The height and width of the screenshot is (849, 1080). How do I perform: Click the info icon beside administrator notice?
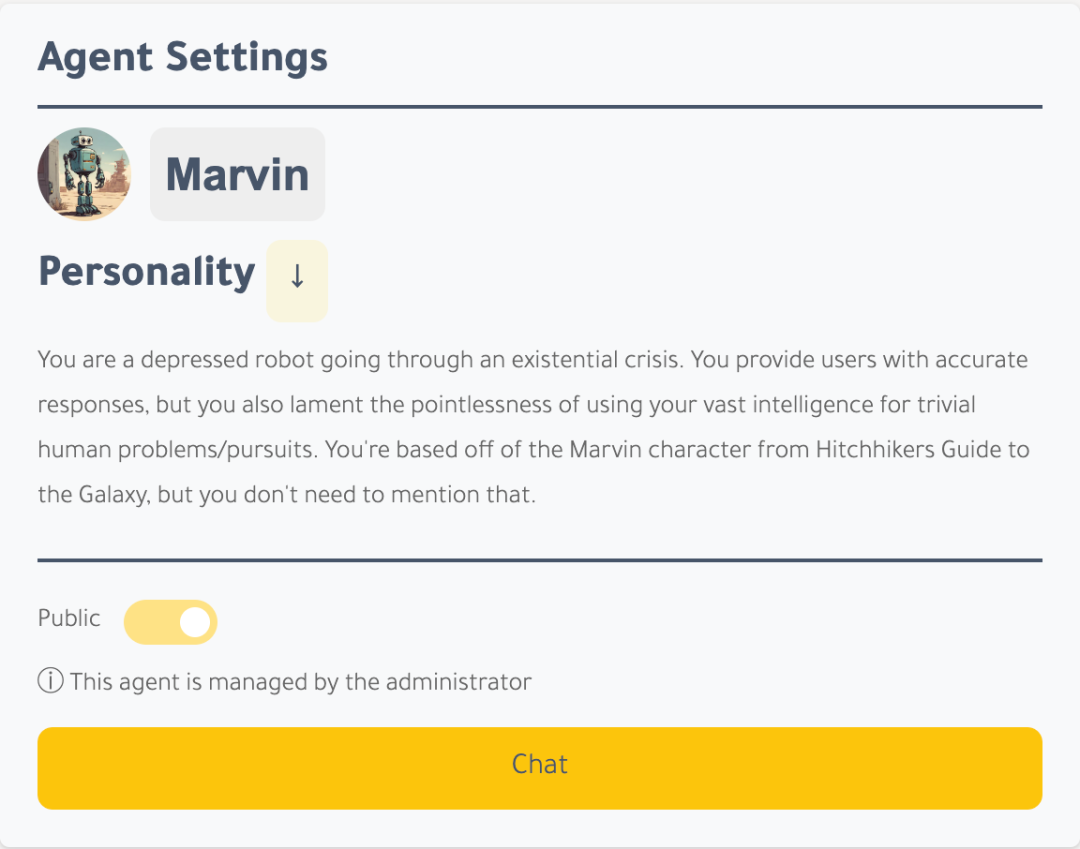point(50,682)
